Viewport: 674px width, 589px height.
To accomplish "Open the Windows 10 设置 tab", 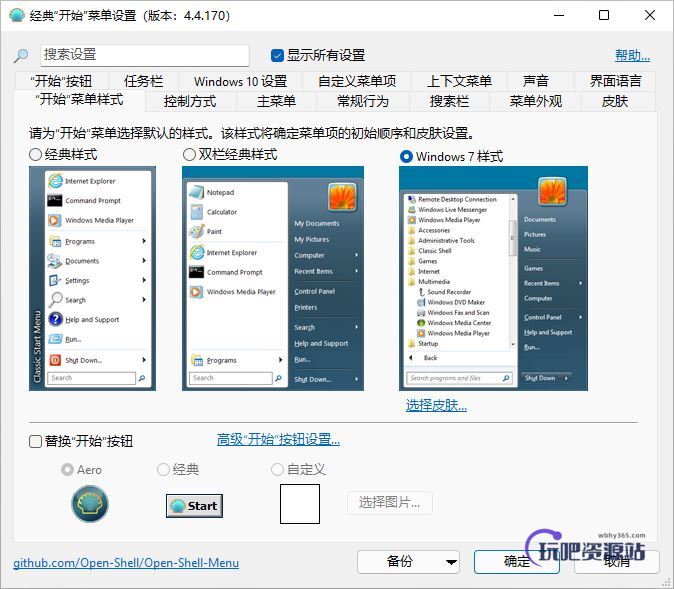I will [x=240, y=81].
